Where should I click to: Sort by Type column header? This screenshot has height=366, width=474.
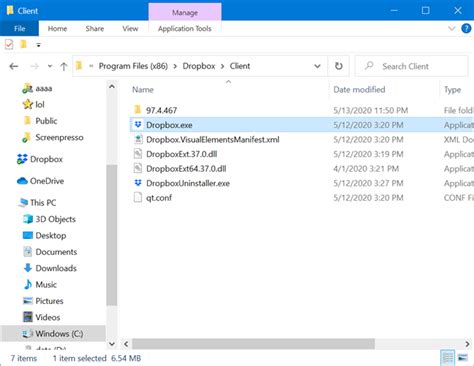[452, 90]
